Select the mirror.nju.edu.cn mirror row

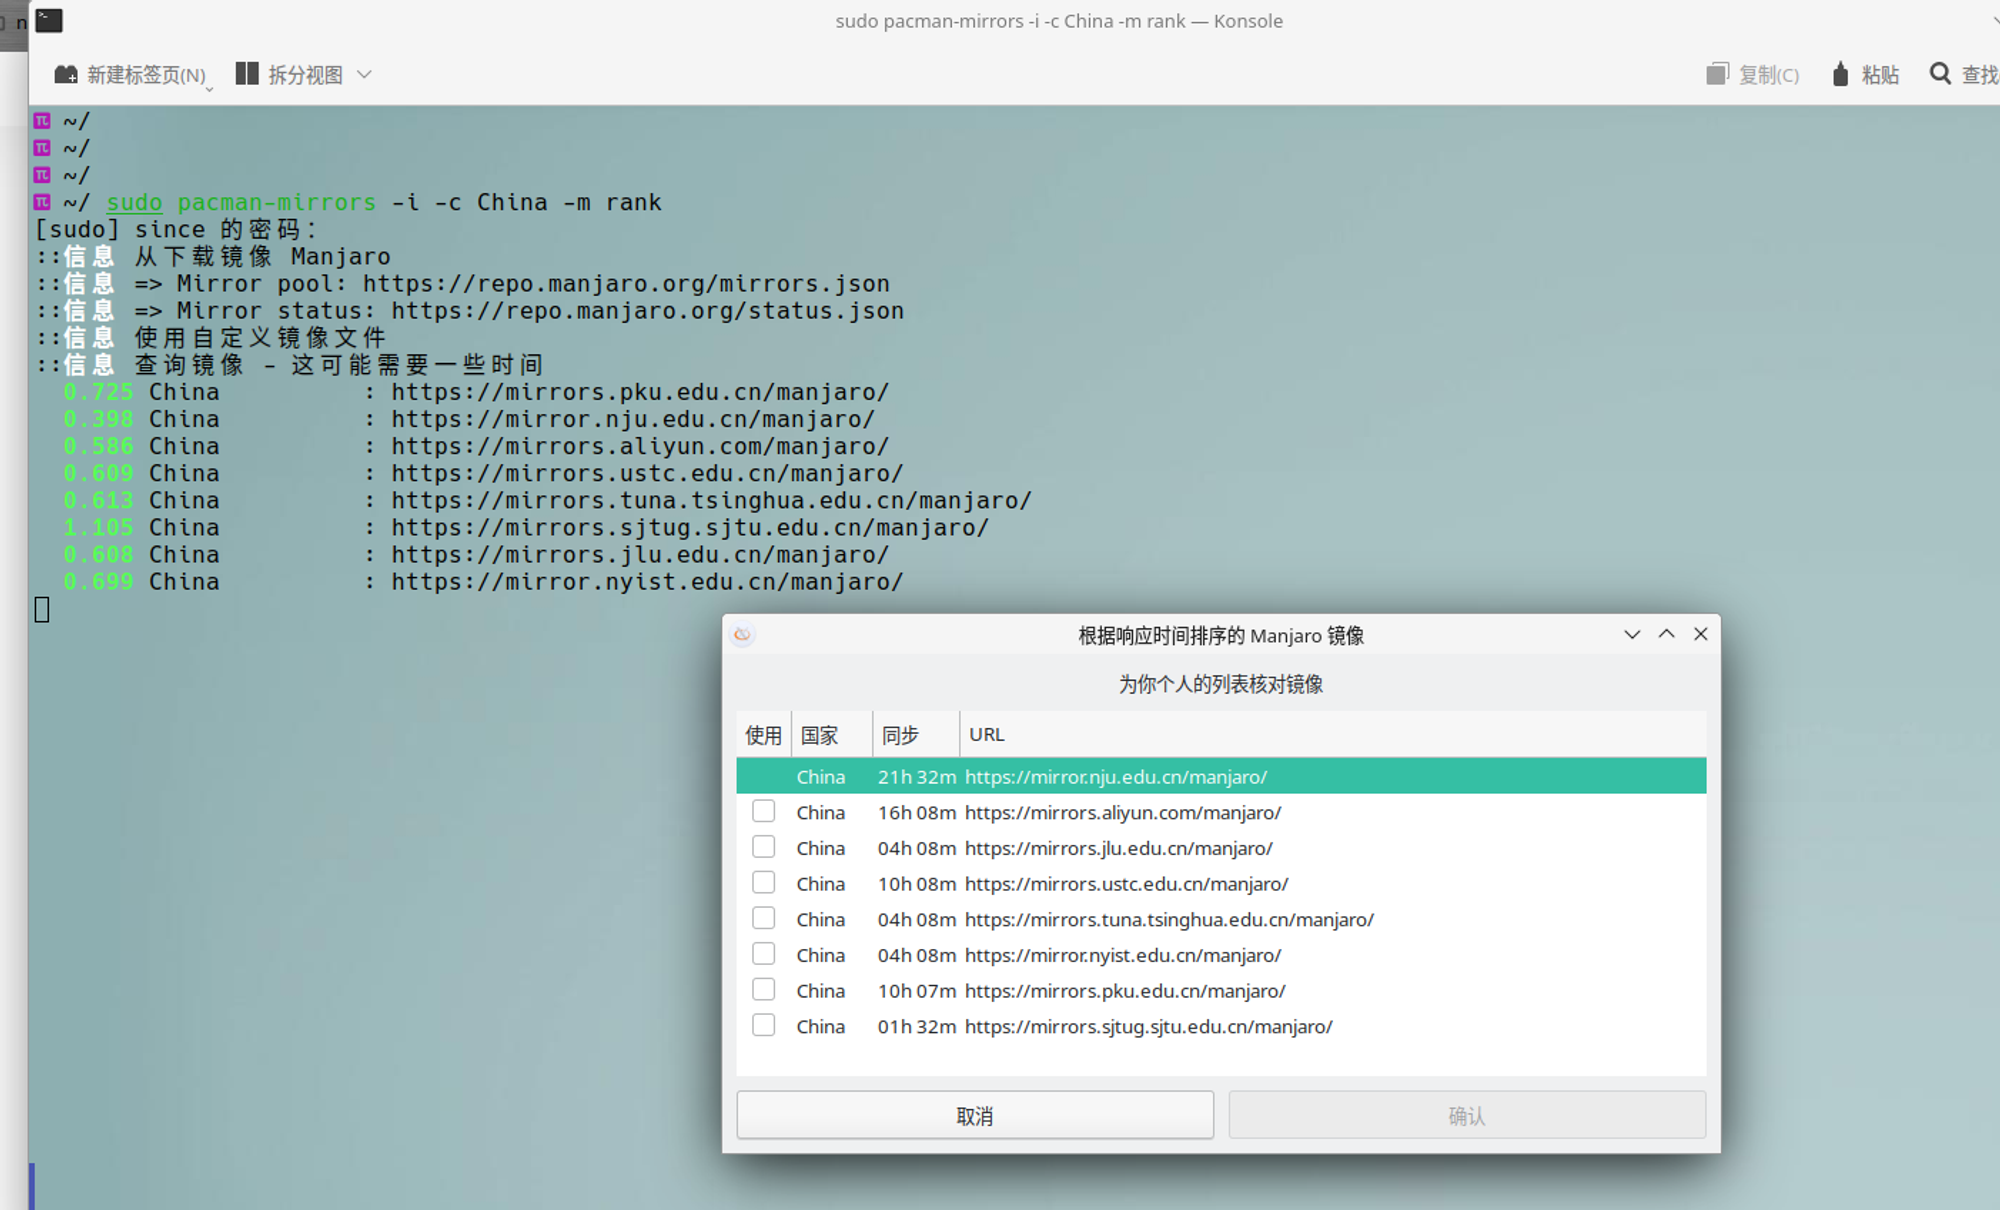(x=1221, y=776)
